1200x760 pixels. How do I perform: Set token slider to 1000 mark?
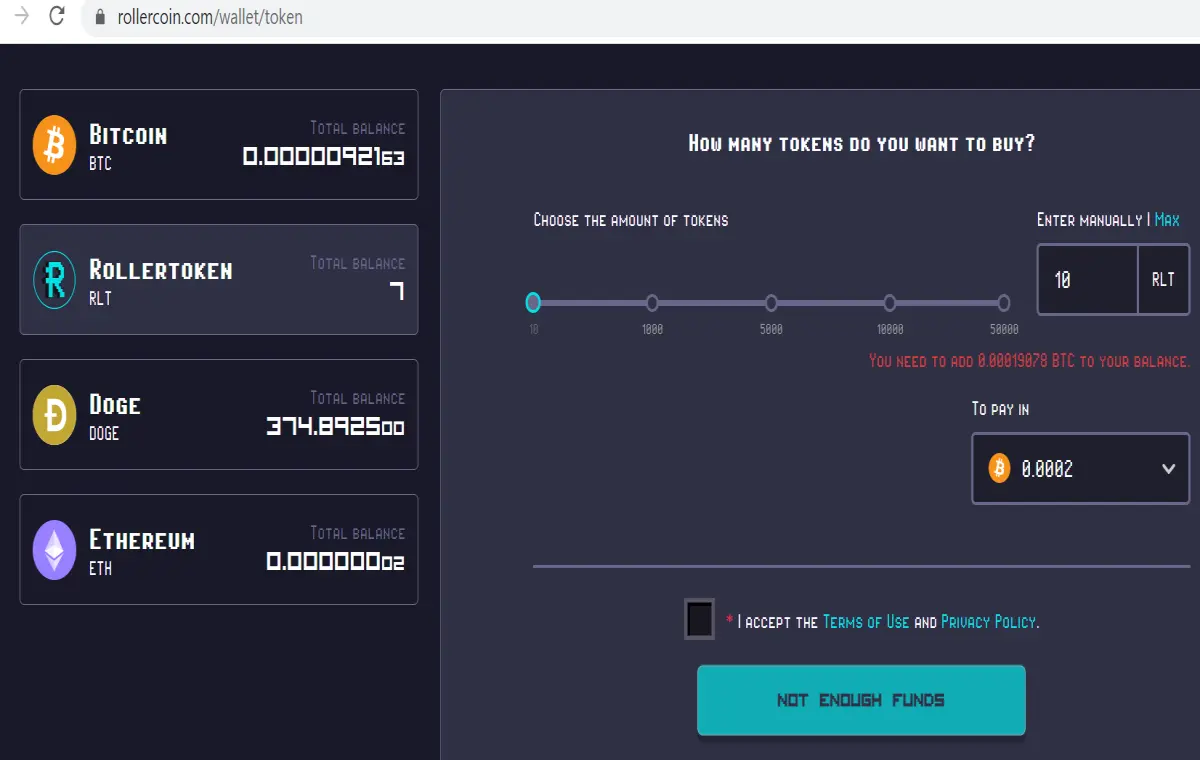pyautogui.click(x=652, y=303)
